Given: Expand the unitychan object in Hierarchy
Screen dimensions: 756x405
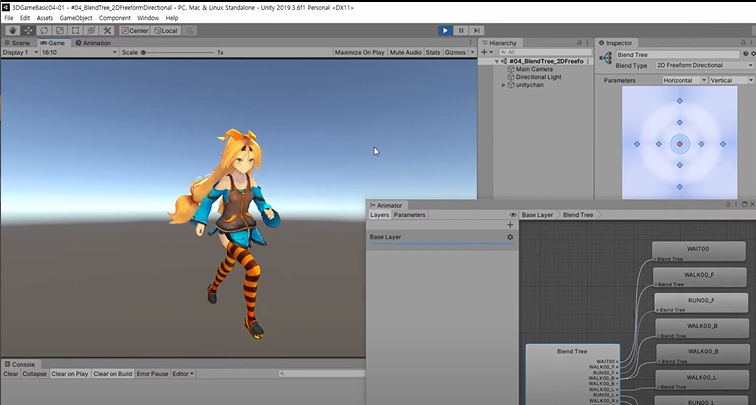Looking at the screenshot, I should 504,85.
